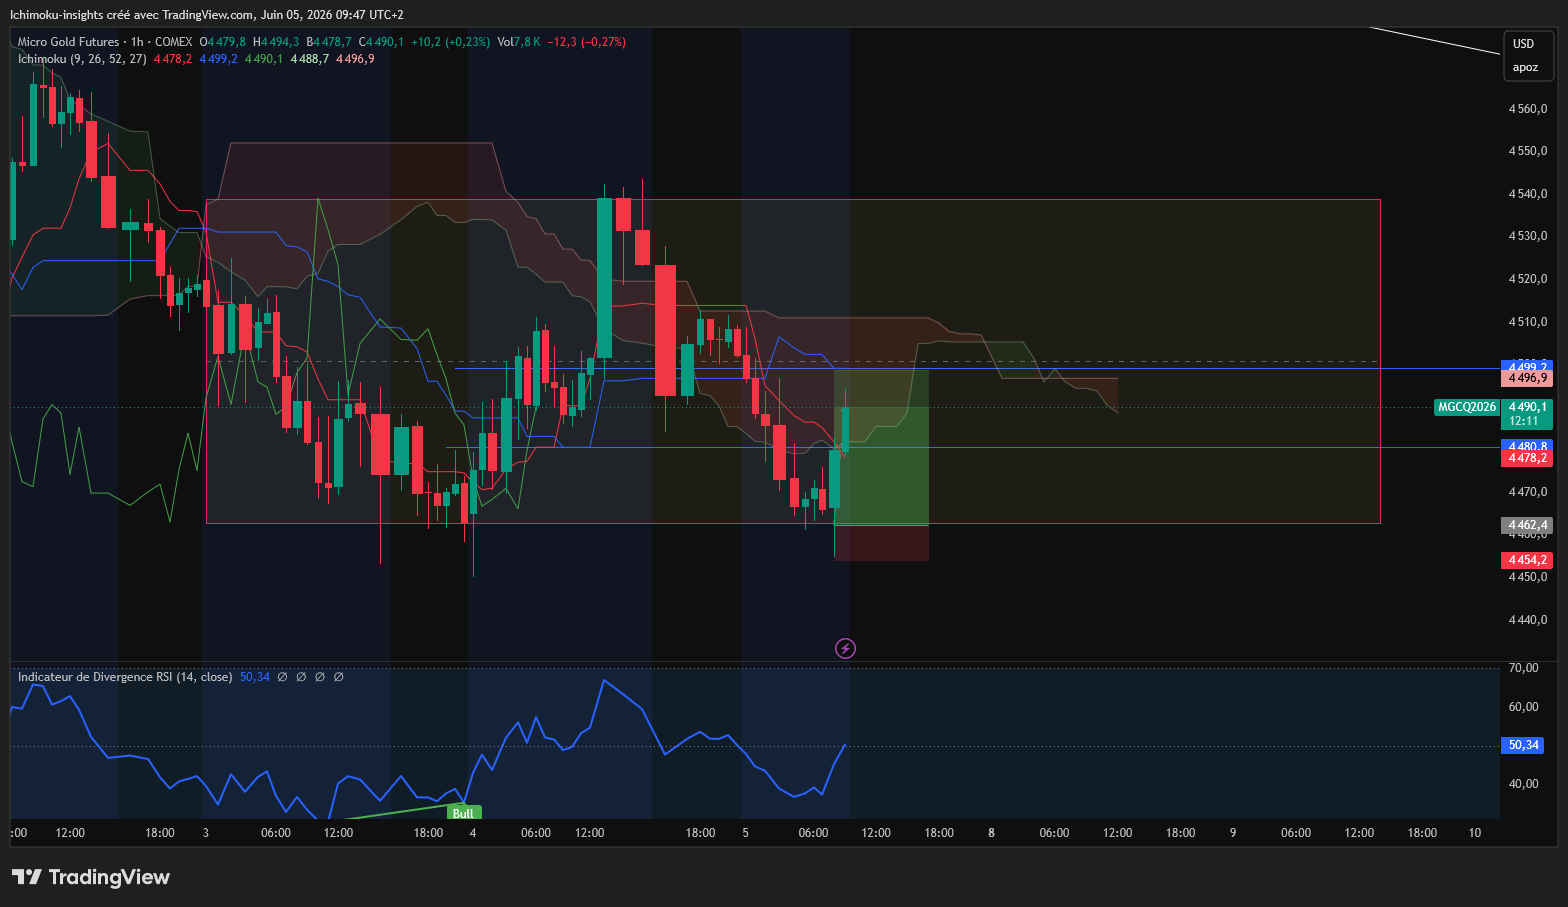The image size is (1568, 907).
Task: Click the date label 3 on time axis
Action: (206, 833)
